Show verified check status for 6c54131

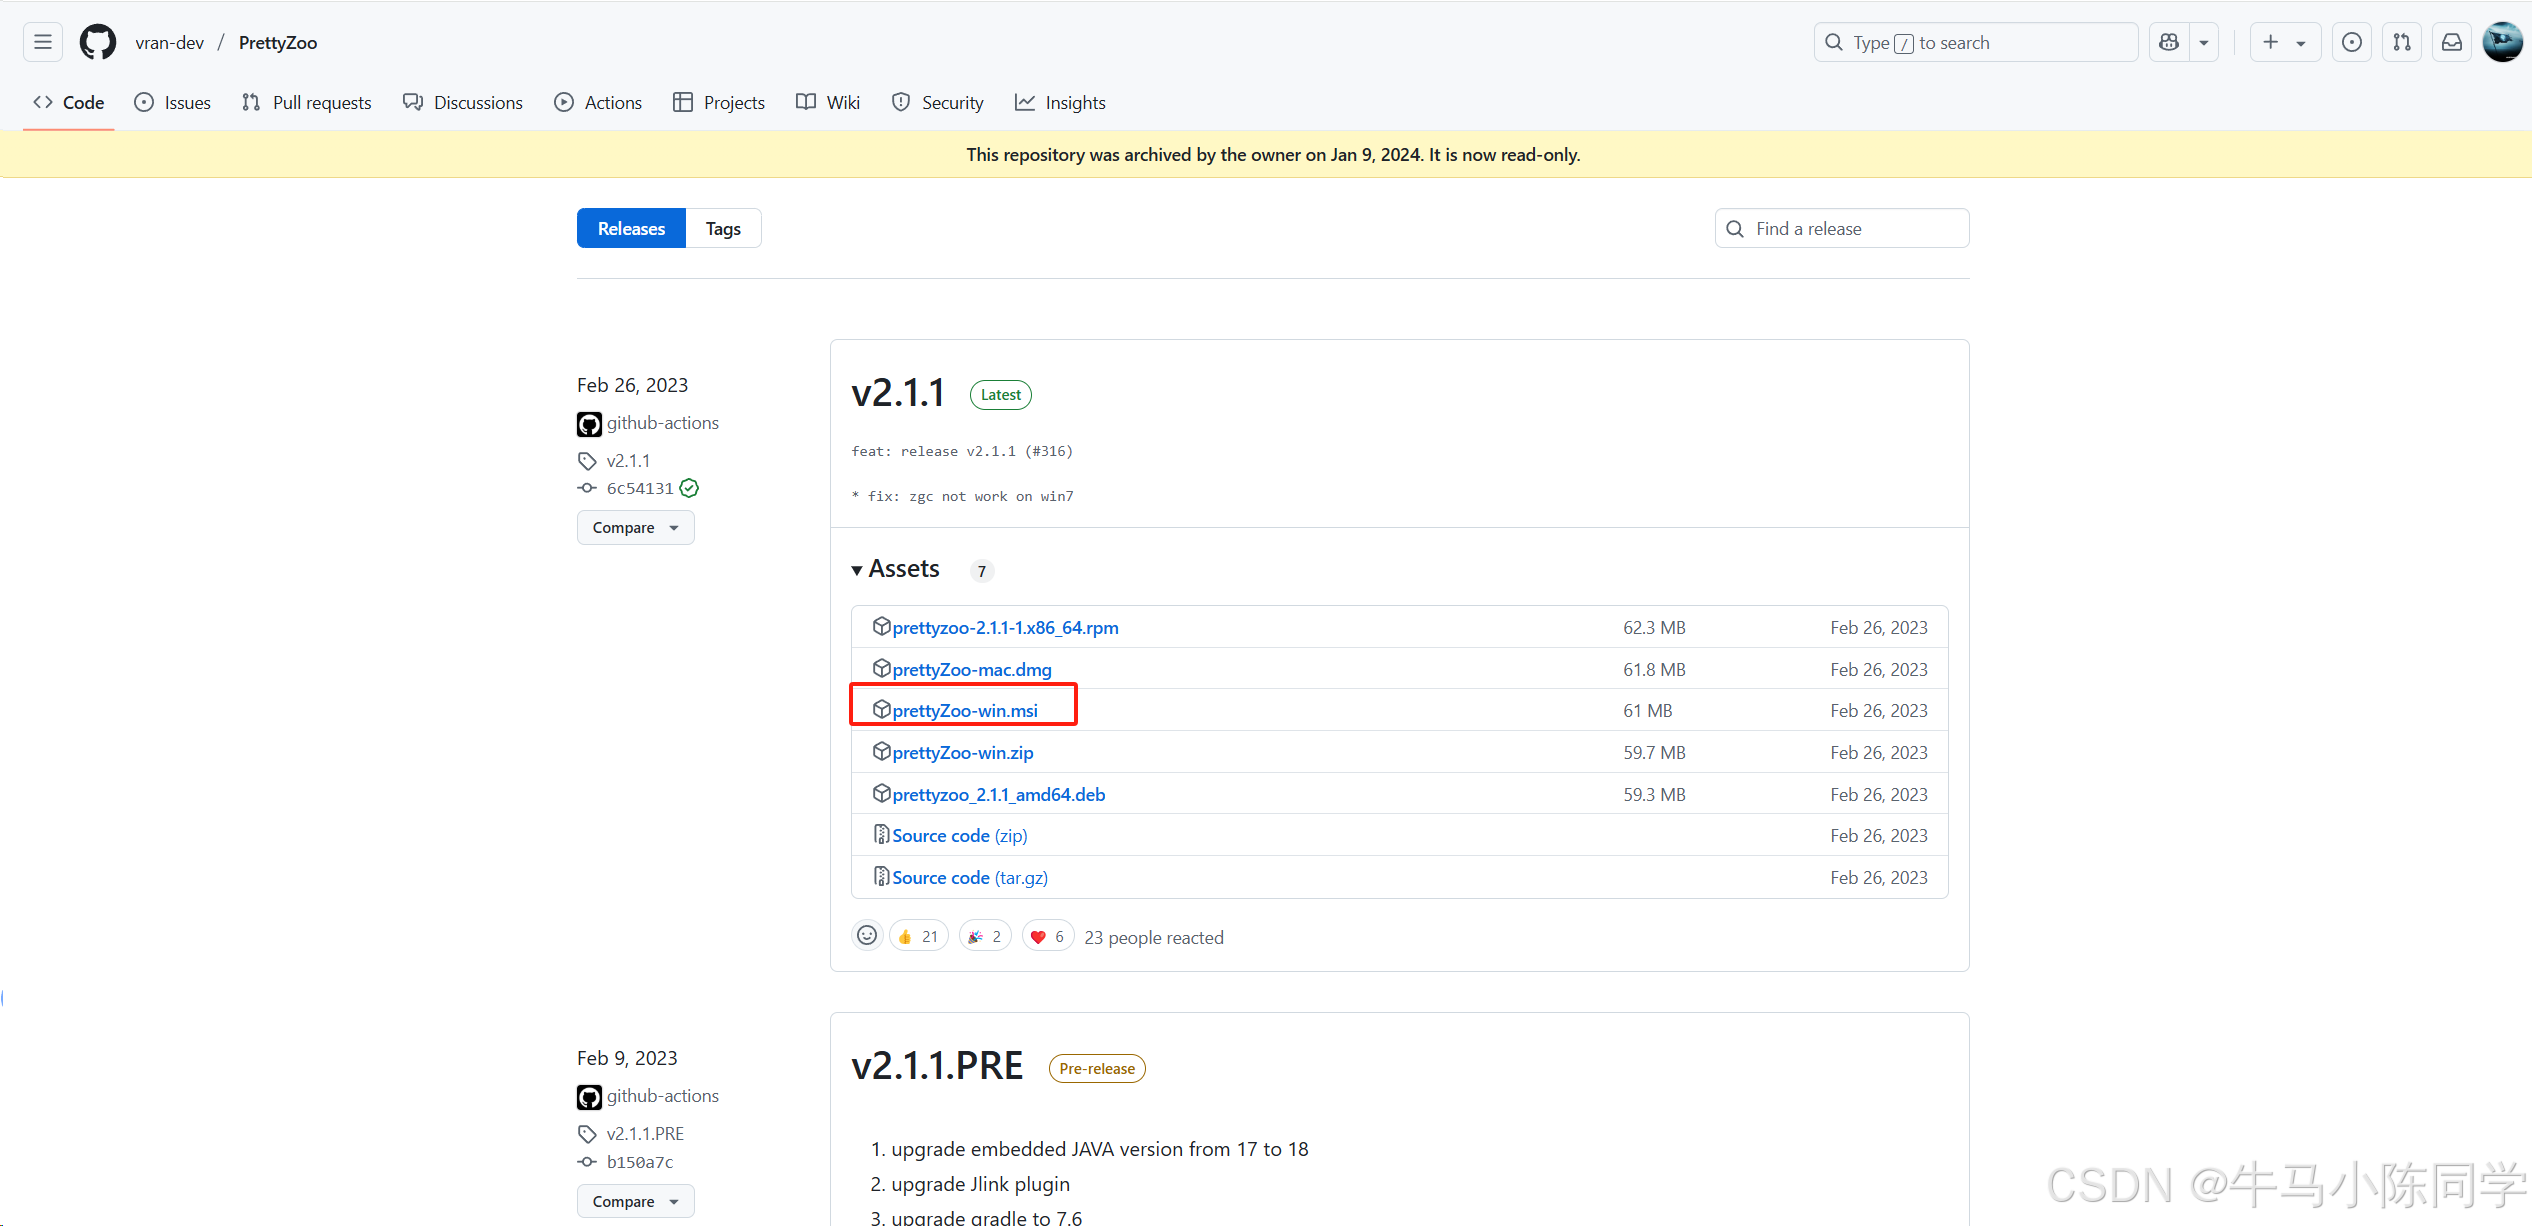tap(689, 488)
